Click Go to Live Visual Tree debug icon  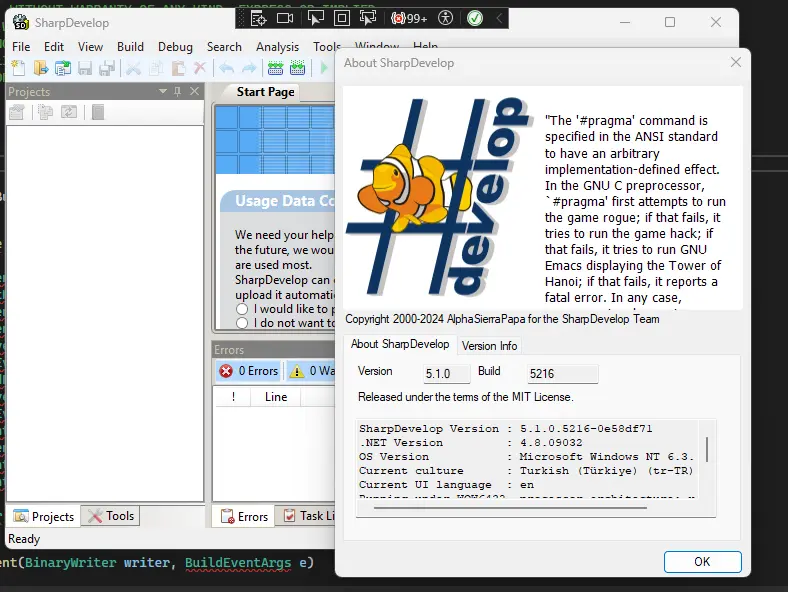[259, 19]
